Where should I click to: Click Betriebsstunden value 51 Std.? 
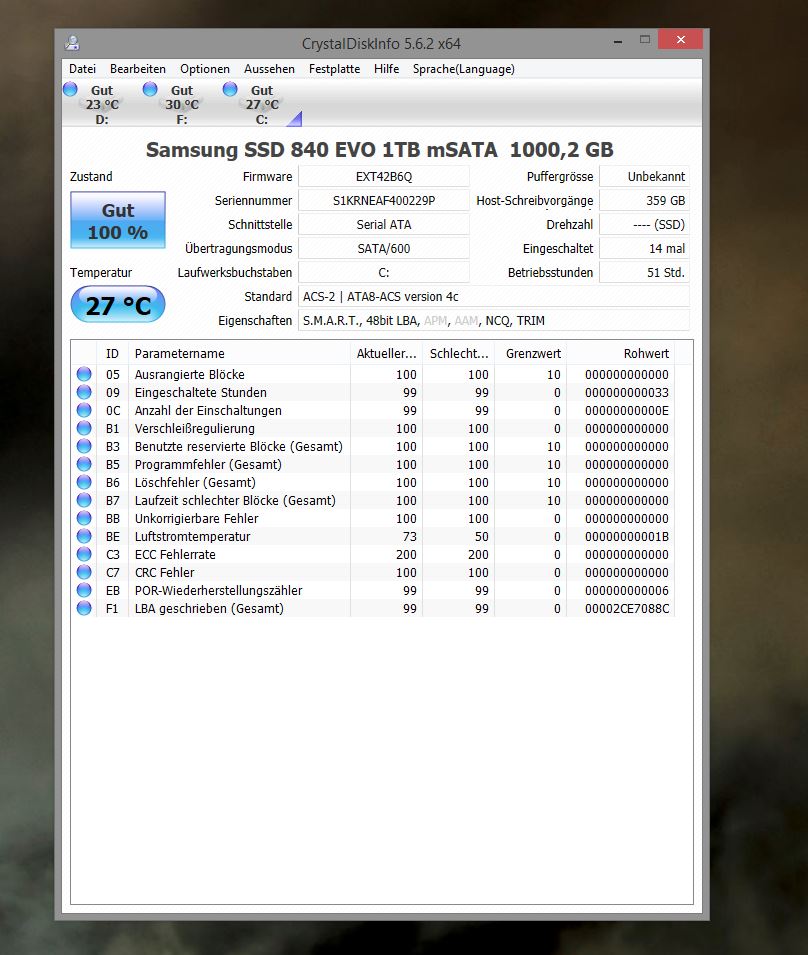pyautogui.click(x=644, y=272)
